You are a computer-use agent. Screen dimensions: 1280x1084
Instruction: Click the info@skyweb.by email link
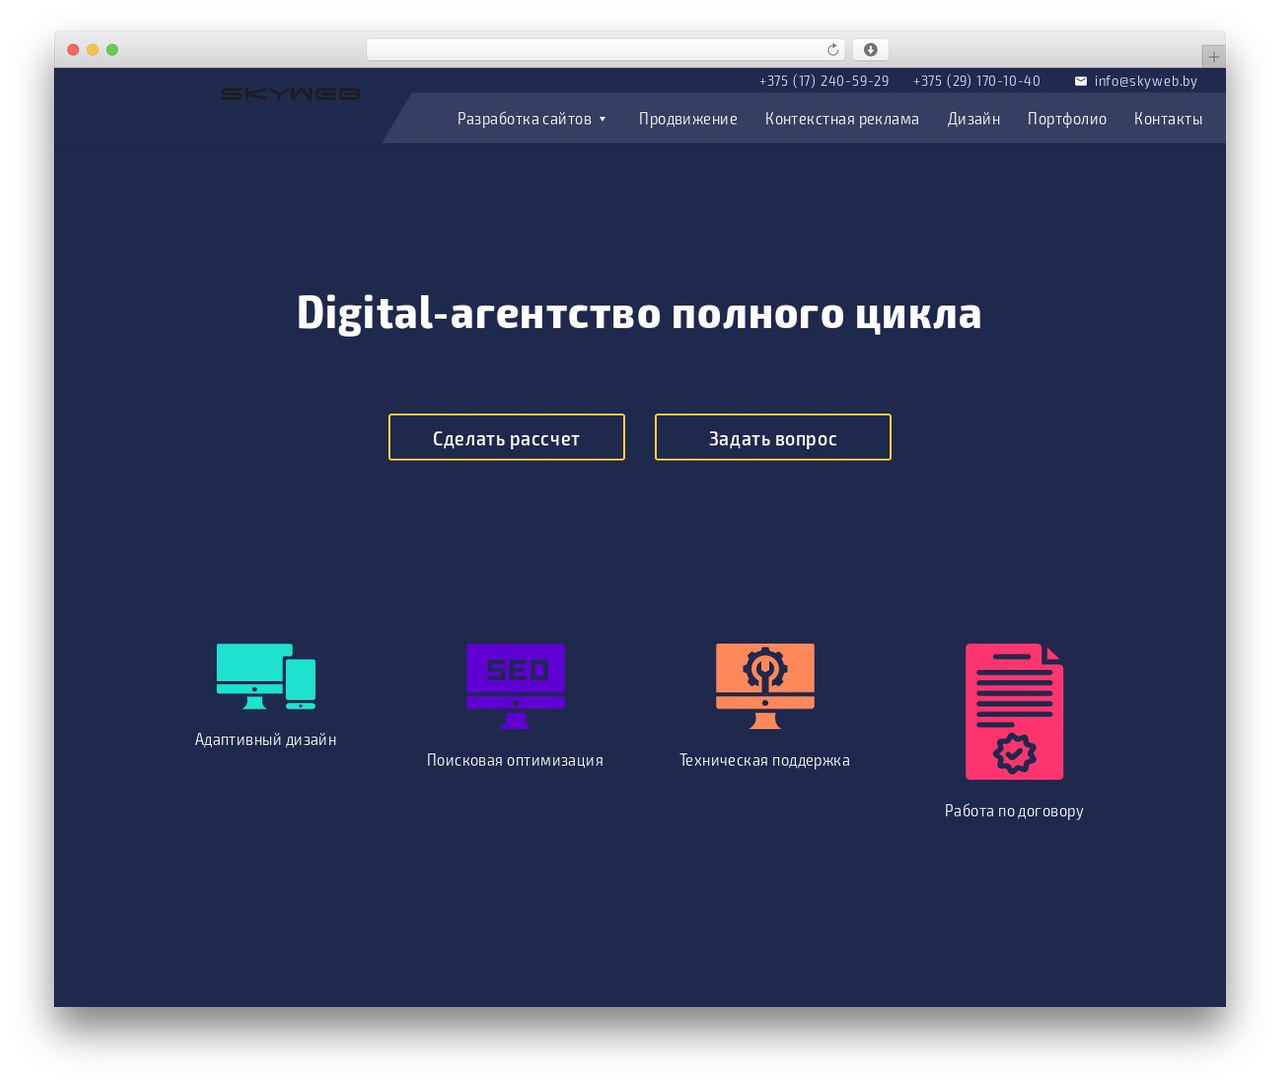(x=1146, y=81)
